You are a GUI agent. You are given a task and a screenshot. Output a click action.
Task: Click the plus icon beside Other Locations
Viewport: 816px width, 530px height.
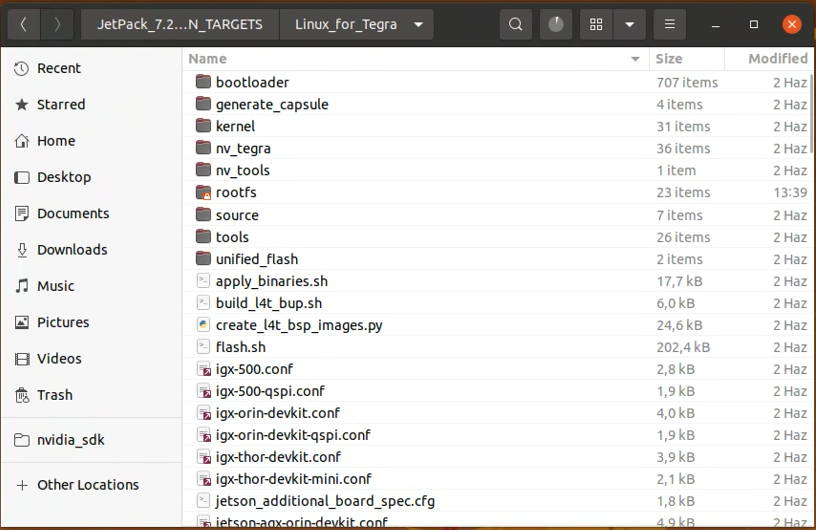22,485
